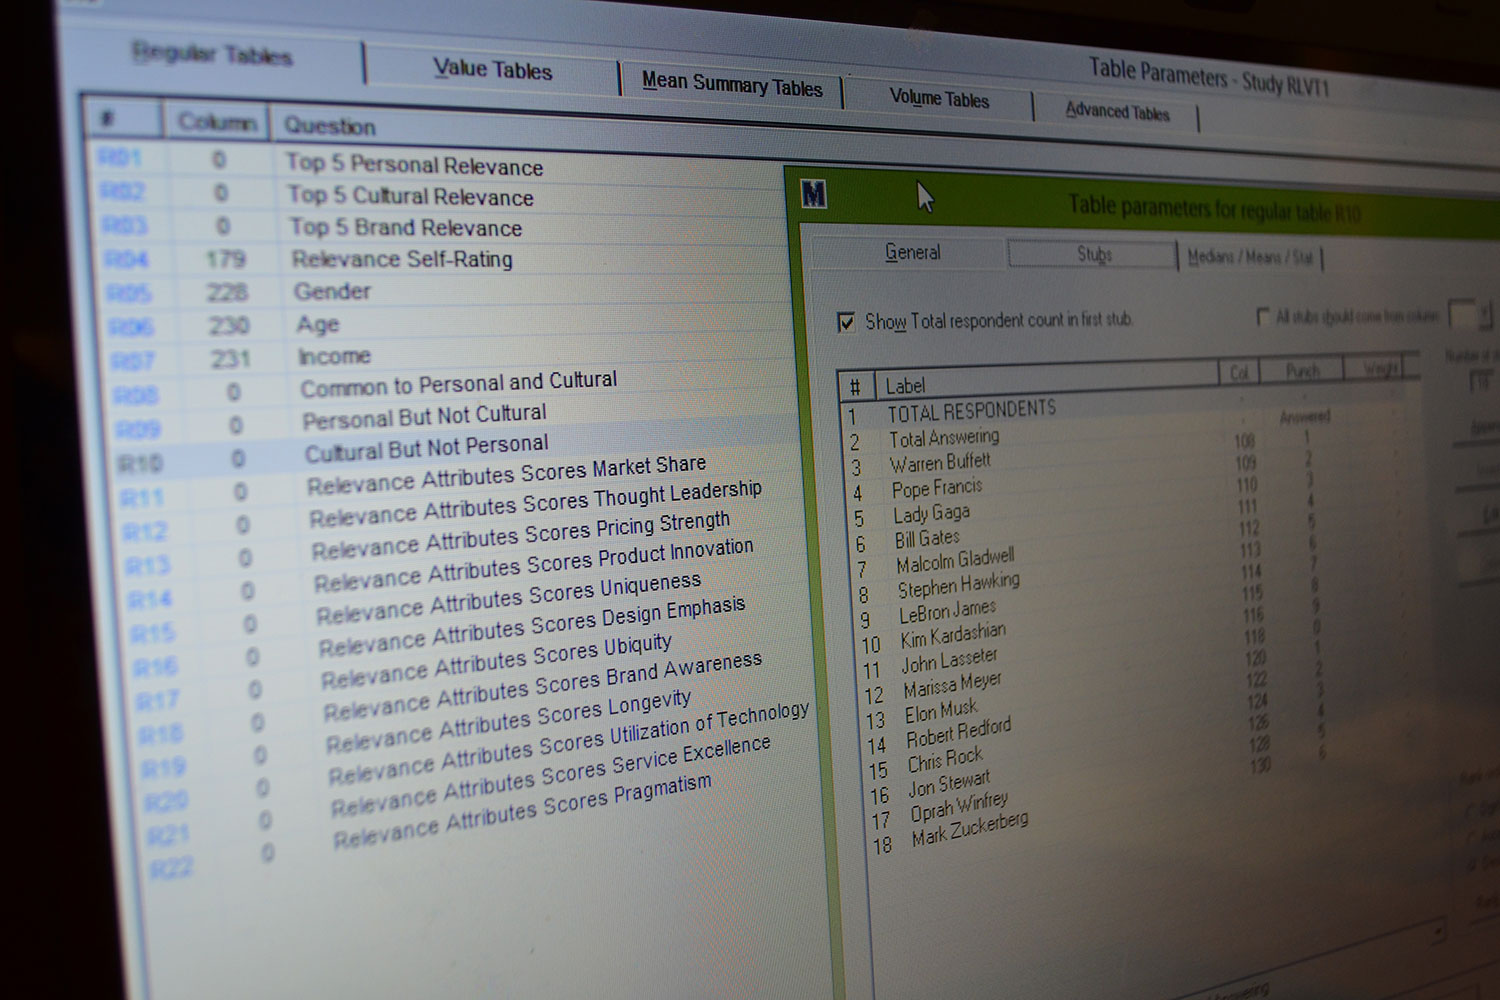Click the Question column header

(330, 126)
